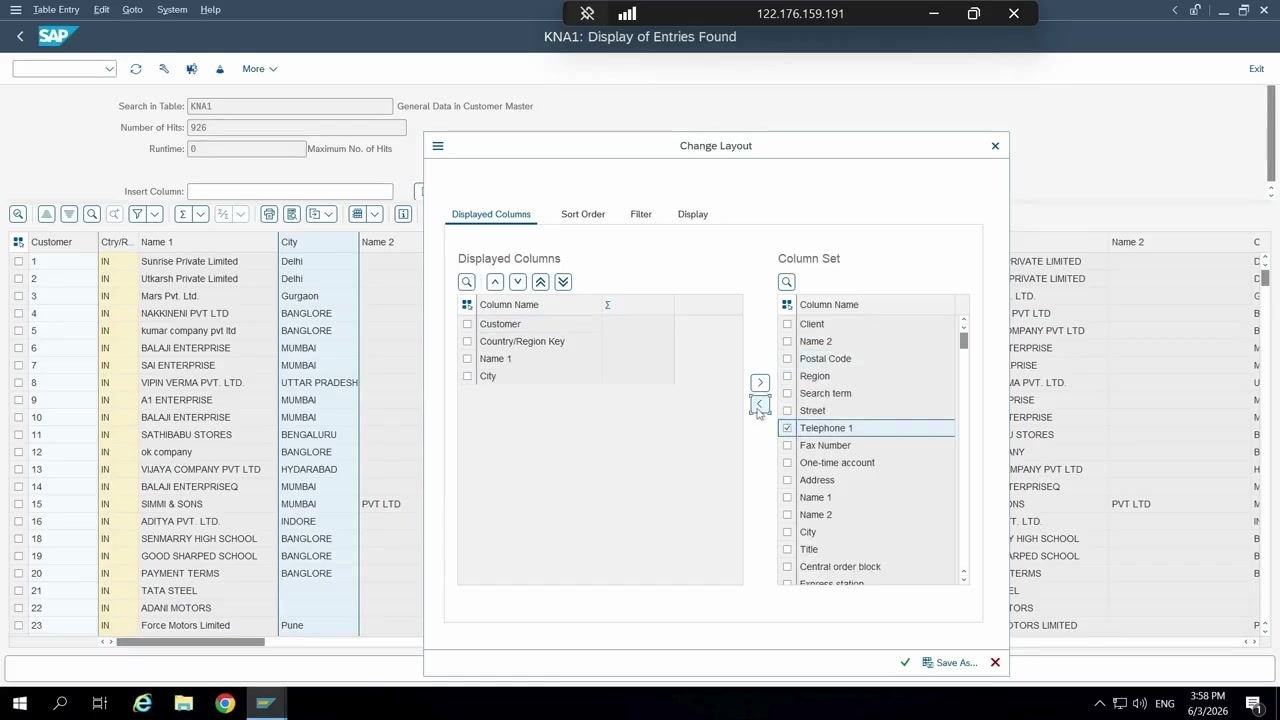Switch to the Sort Order tab

pyautogui.click(x=583, y=214)
